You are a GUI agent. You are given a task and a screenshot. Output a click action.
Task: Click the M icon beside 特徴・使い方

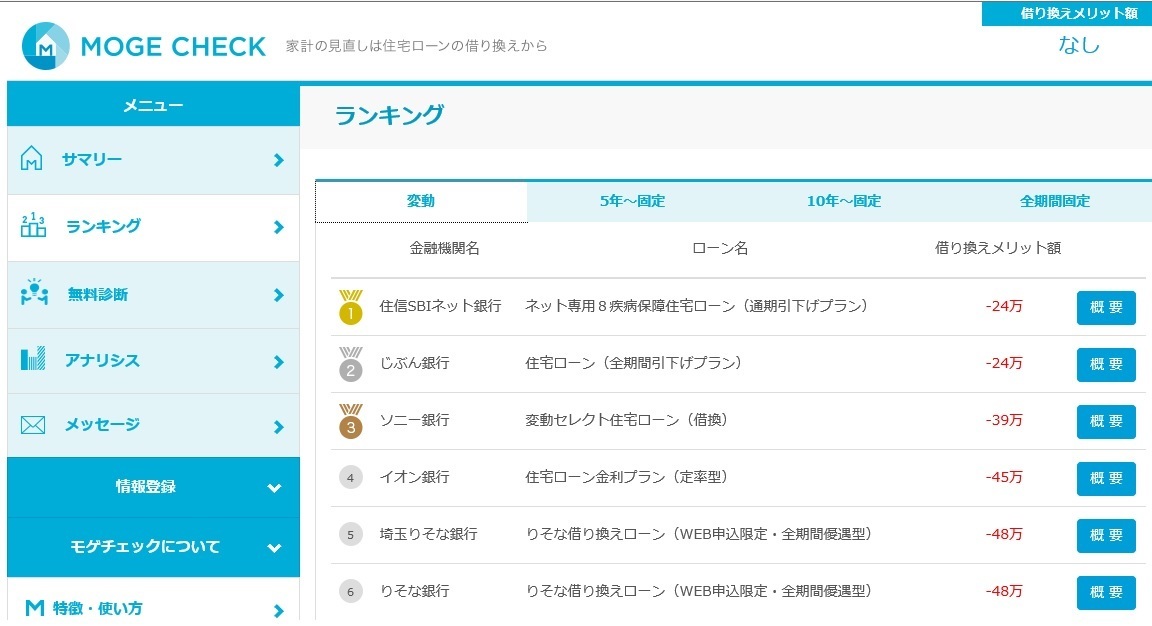(35, 608)
